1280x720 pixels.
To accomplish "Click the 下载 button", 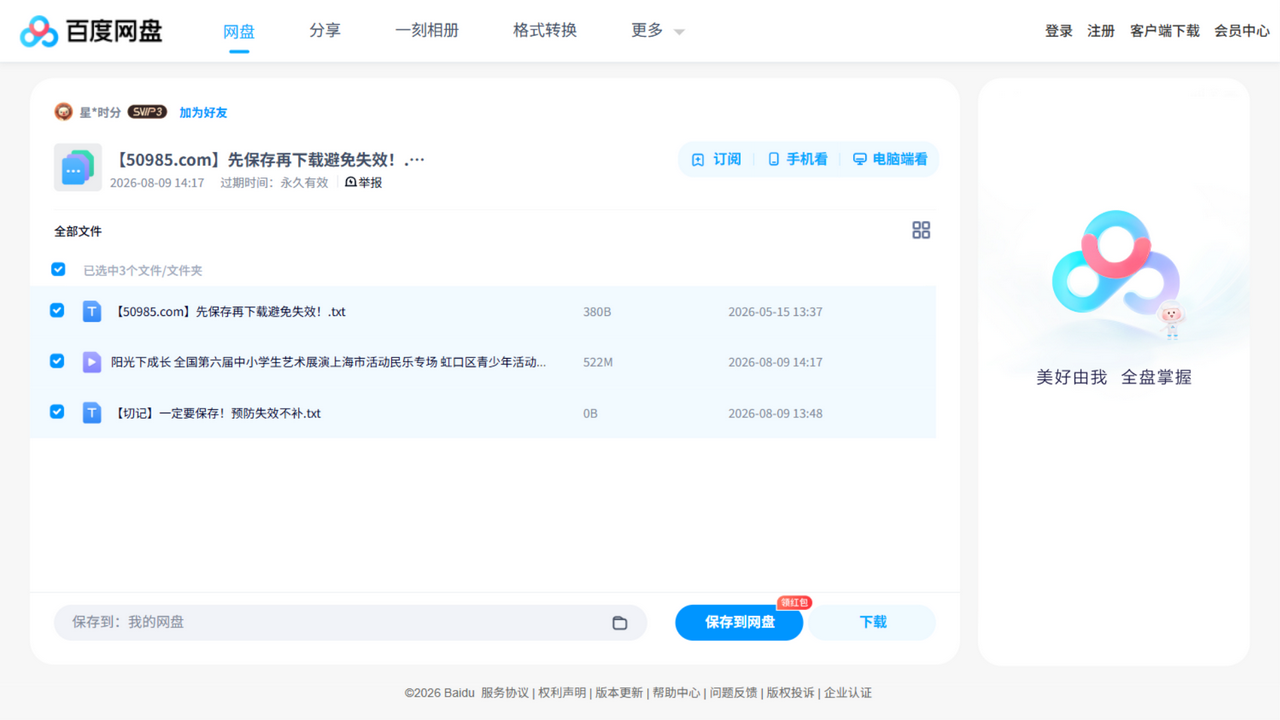I will (872, 622).
